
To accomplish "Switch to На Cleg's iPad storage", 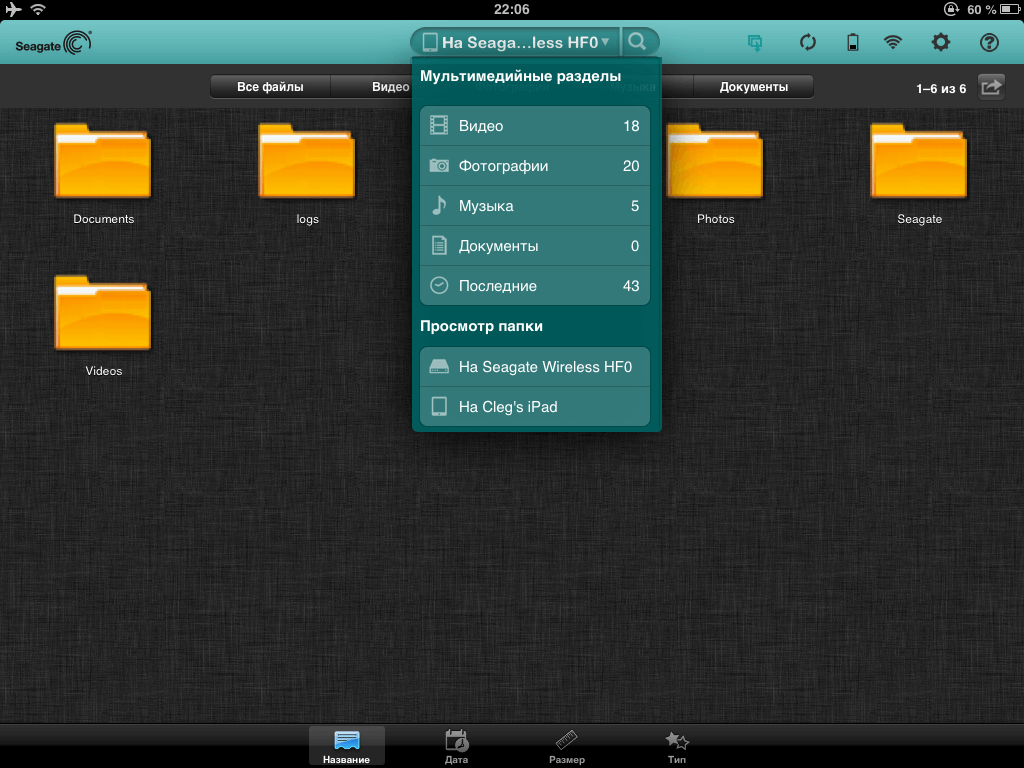I will click(535, 407).
